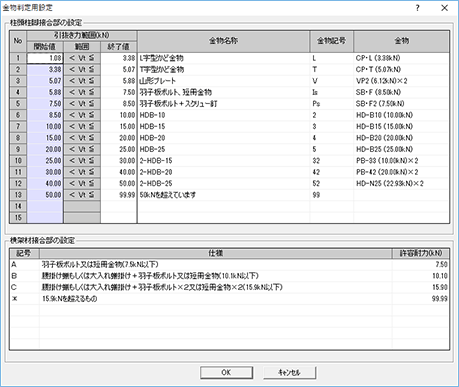Click row number 6 header

coord(18,115)
